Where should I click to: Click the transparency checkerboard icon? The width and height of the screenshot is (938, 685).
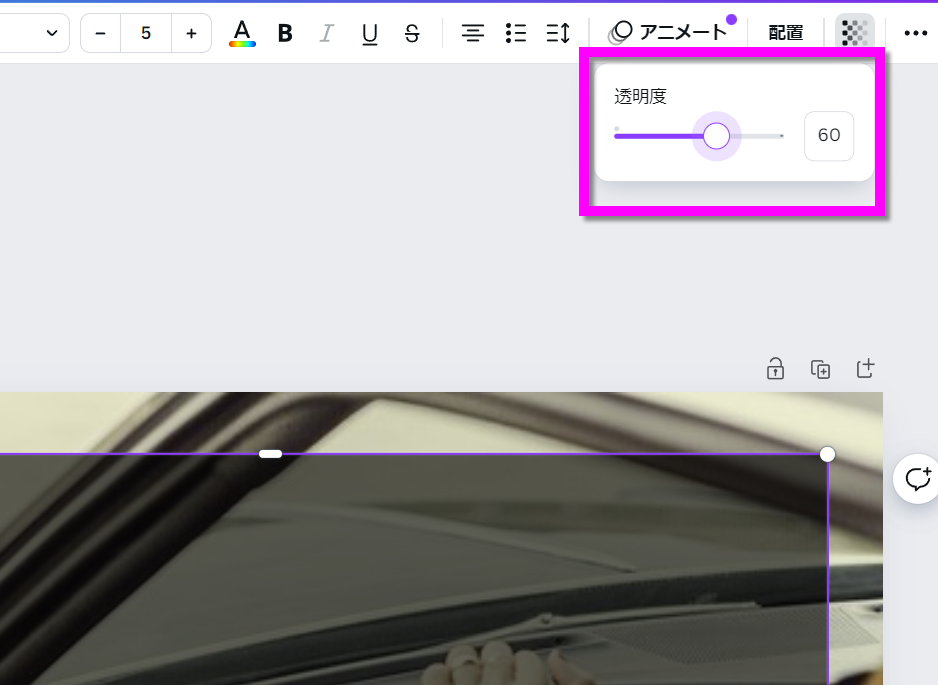coord(855,33)
